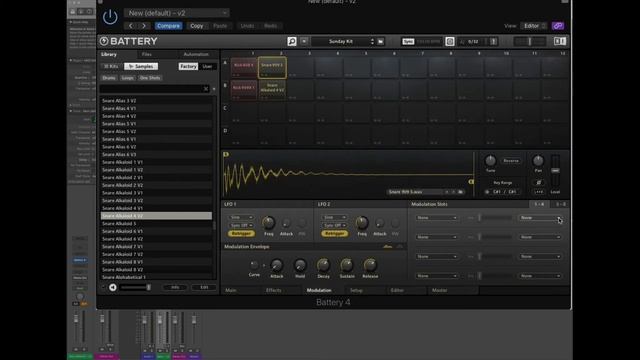The width and height of the screenshot is (640, 360).
Task: Adjust the preview volume slider
Action: point(136,287)
